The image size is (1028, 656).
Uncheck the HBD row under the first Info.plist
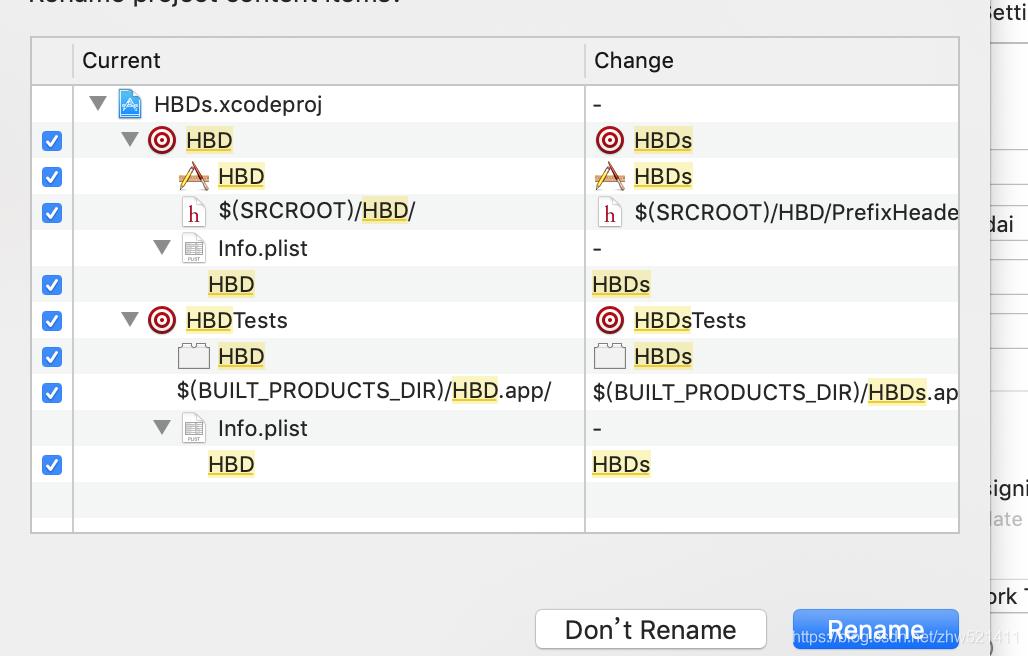(52, 285)
